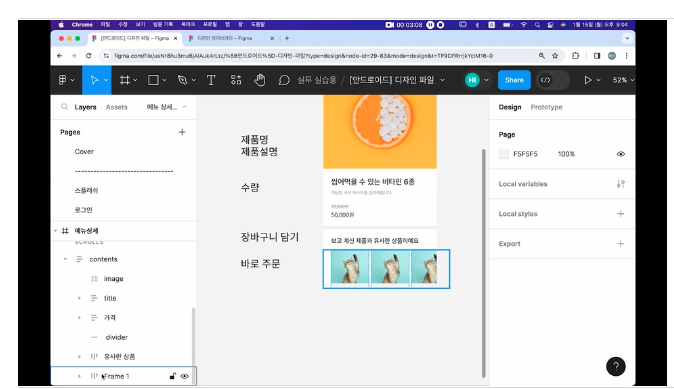Select the divider layer
This screenshot has width=674, height=389.
click(x=116, y=337)
